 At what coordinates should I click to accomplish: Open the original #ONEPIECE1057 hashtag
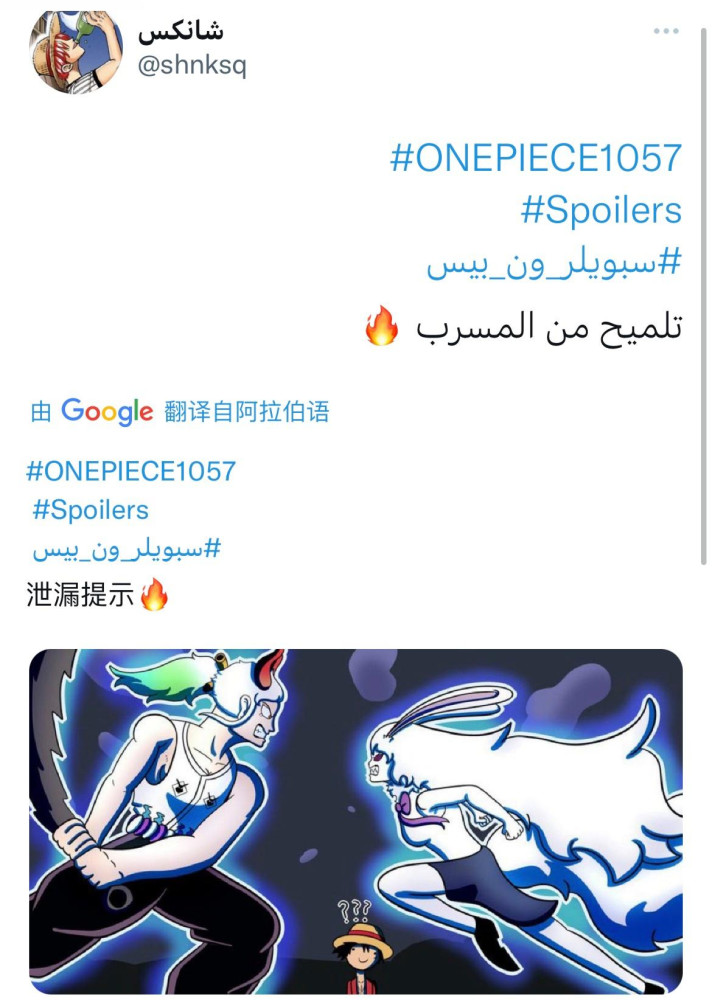tap(536, 158)
